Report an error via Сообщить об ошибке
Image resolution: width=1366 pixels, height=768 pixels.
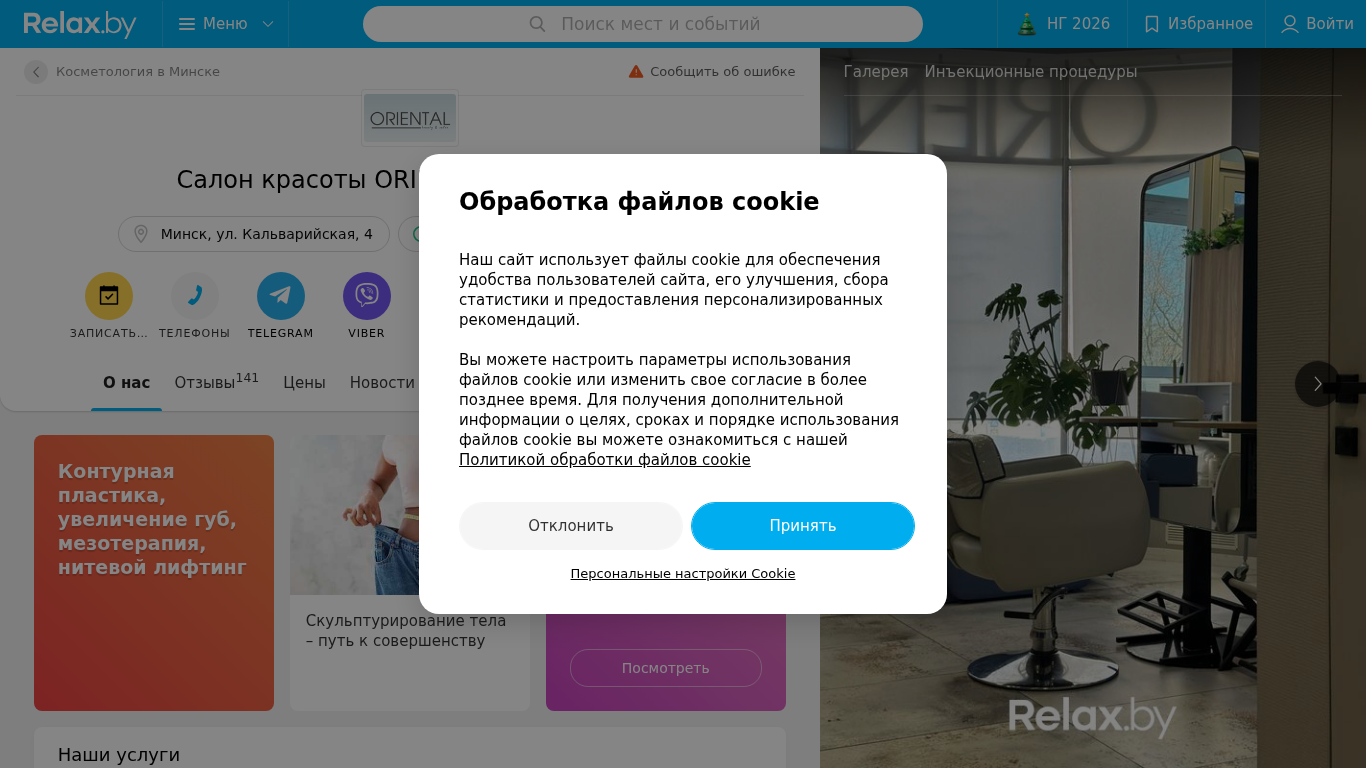712,72
